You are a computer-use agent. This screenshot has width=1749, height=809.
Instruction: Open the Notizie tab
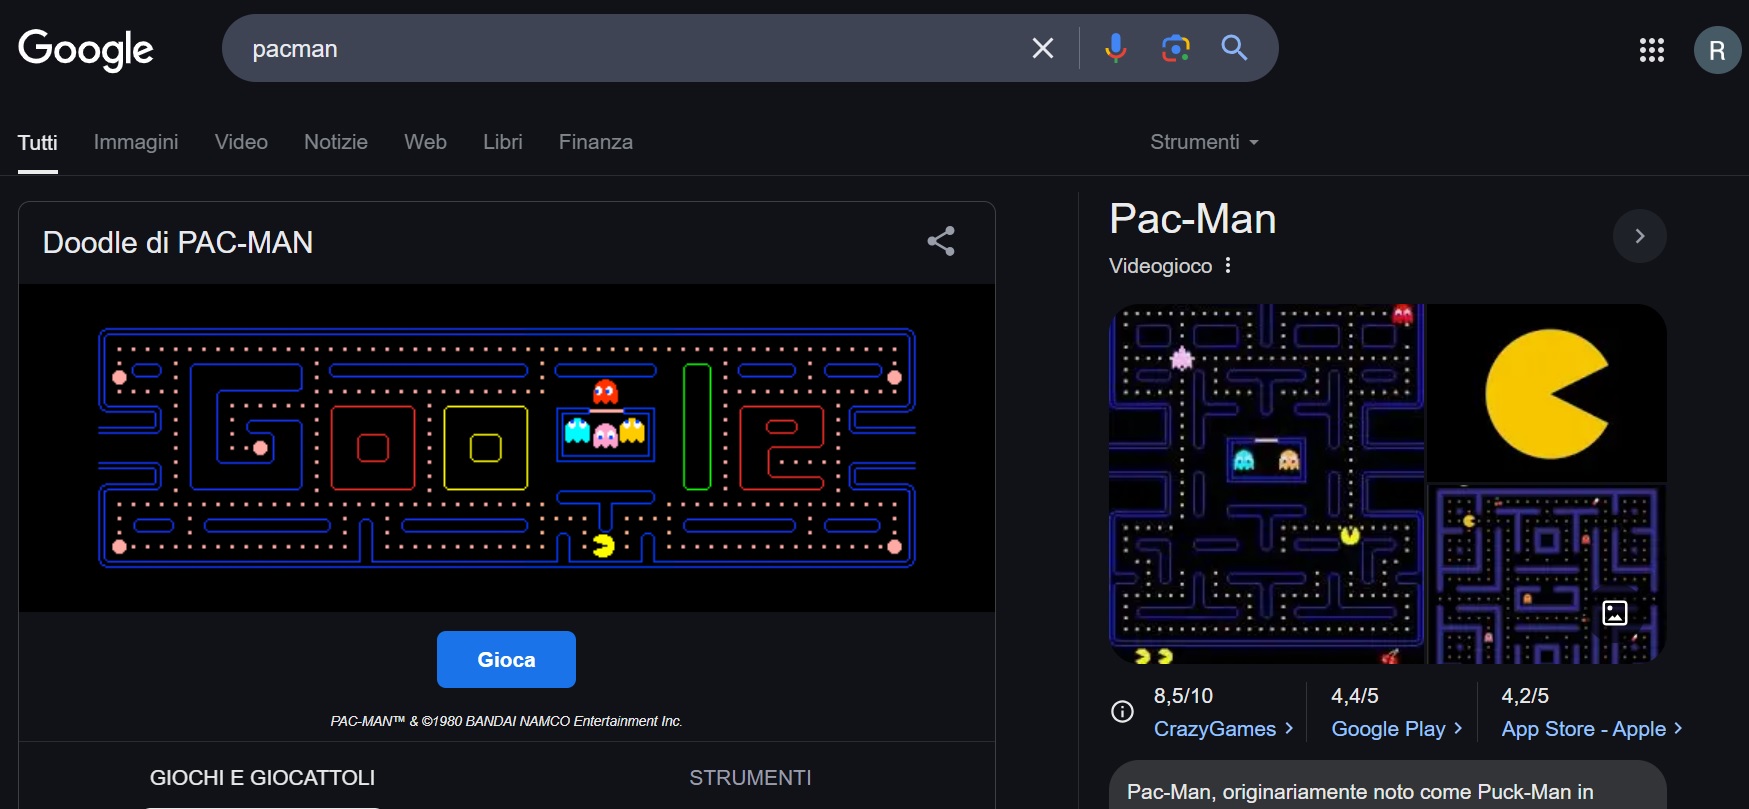tap(336, 142)
